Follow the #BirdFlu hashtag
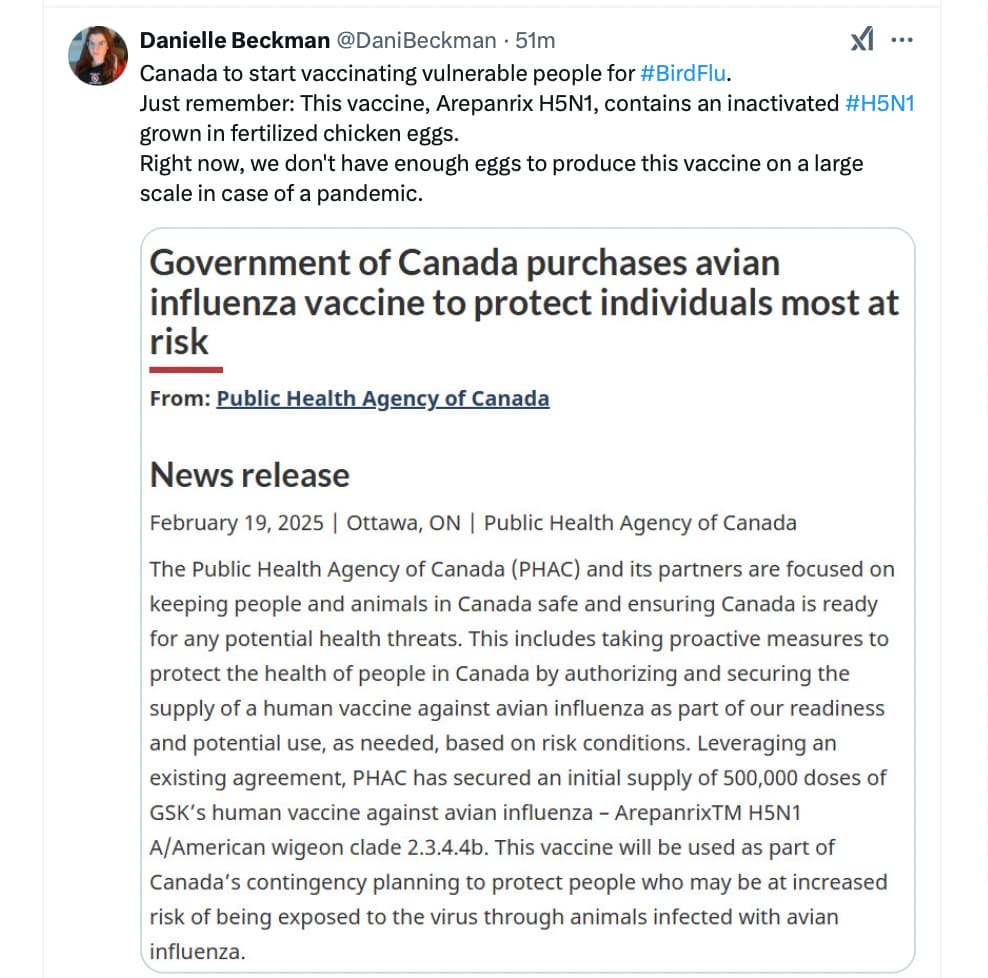The width and height of the screenshot is (988, 978). tap(683, 74)
